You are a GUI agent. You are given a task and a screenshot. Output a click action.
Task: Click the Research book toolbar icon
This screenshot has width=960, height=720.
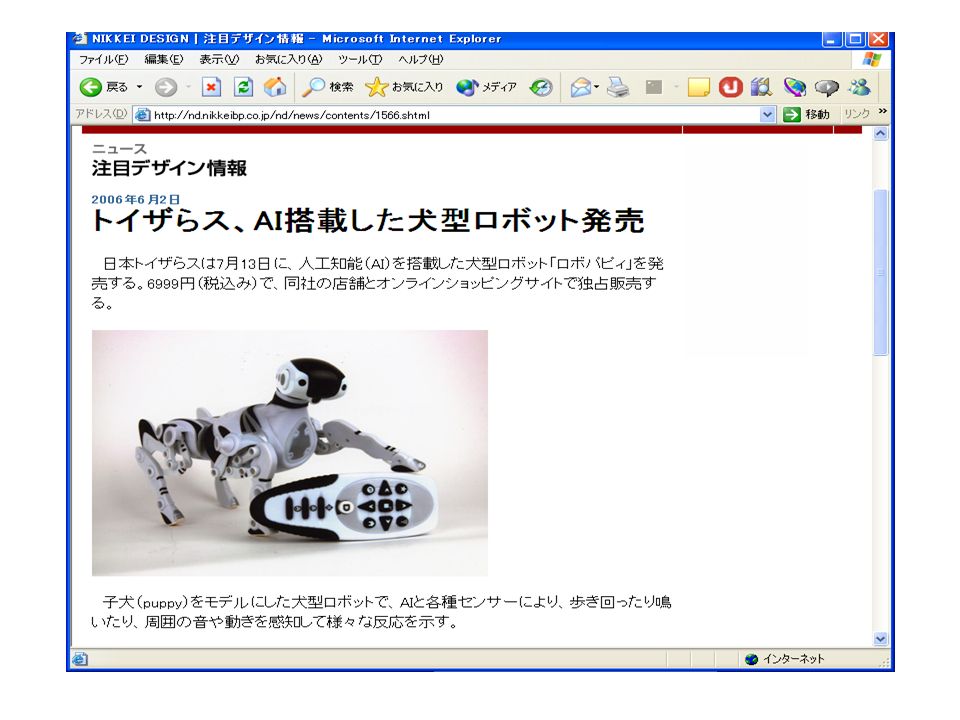point(761,87)
